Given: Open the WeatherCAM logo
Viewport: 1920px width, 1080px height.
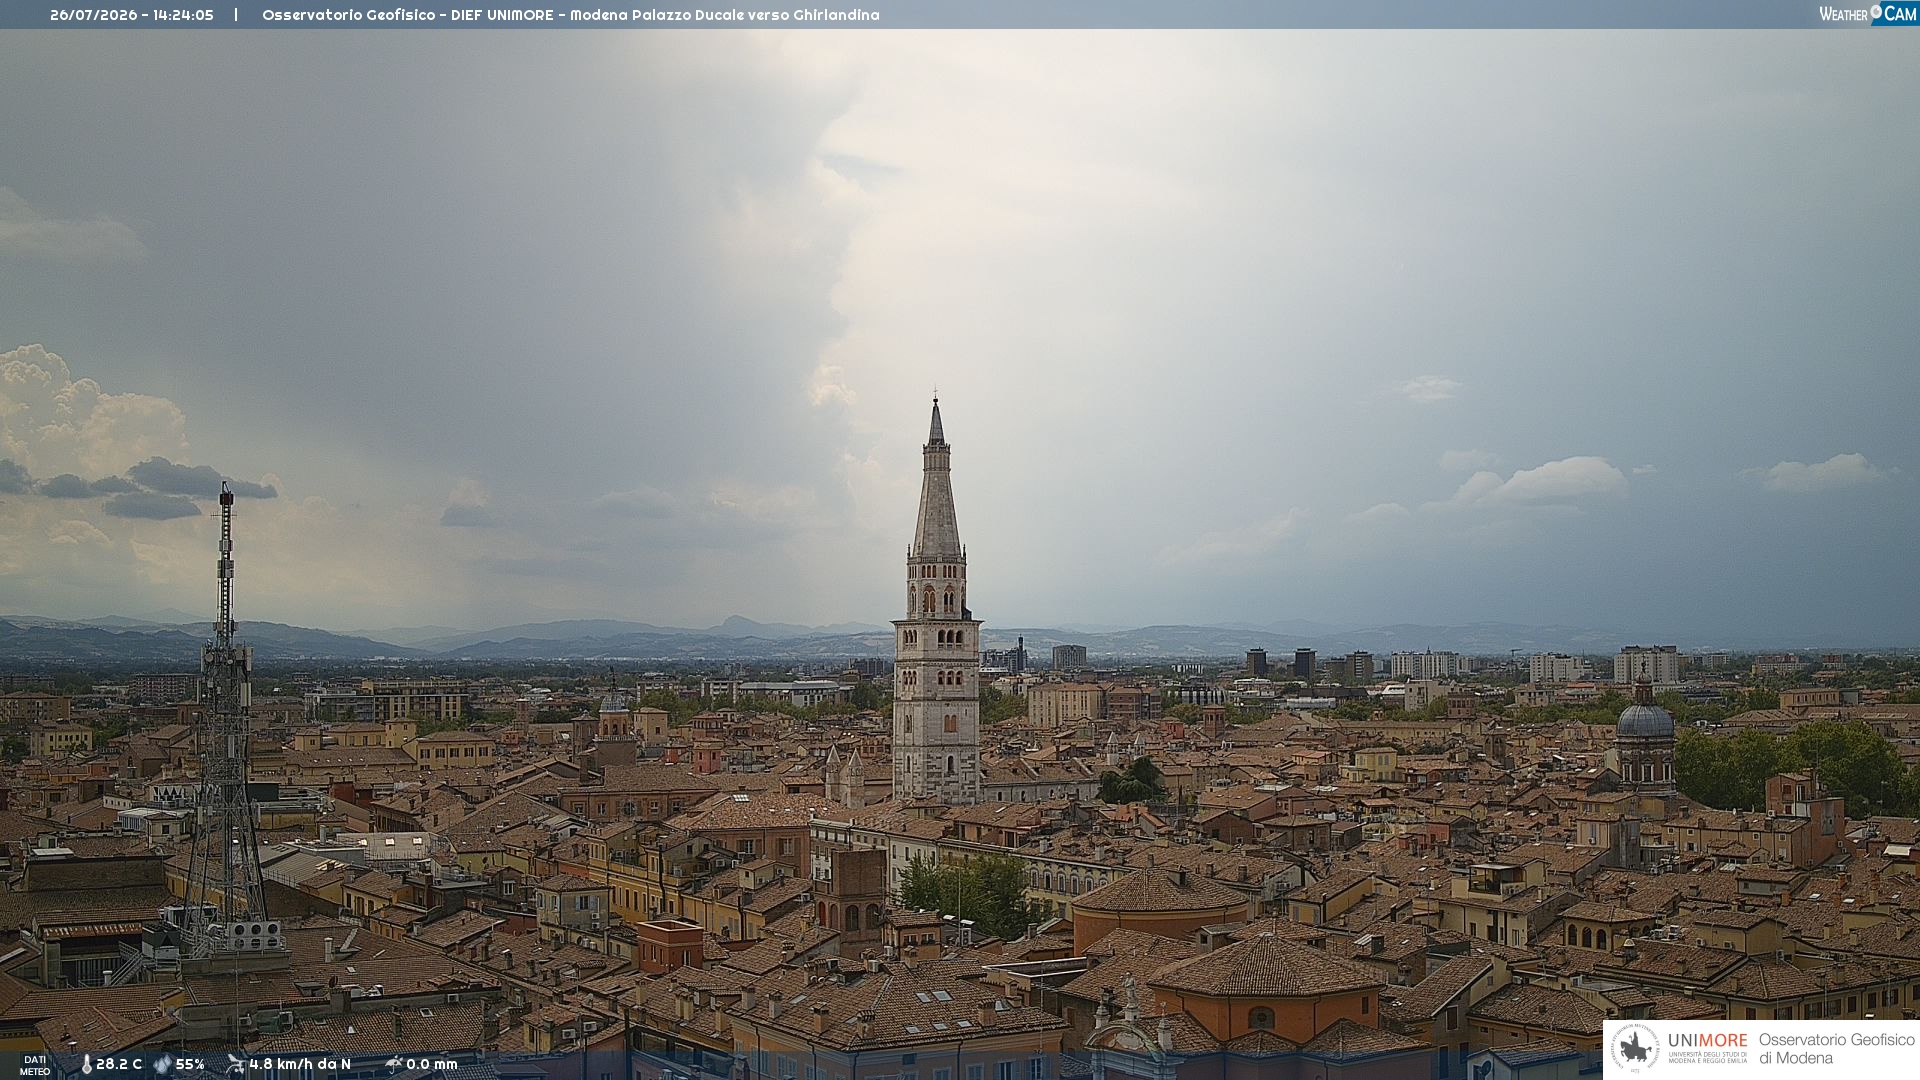Looking at the screenshot, I should (x=1868, y=14).
